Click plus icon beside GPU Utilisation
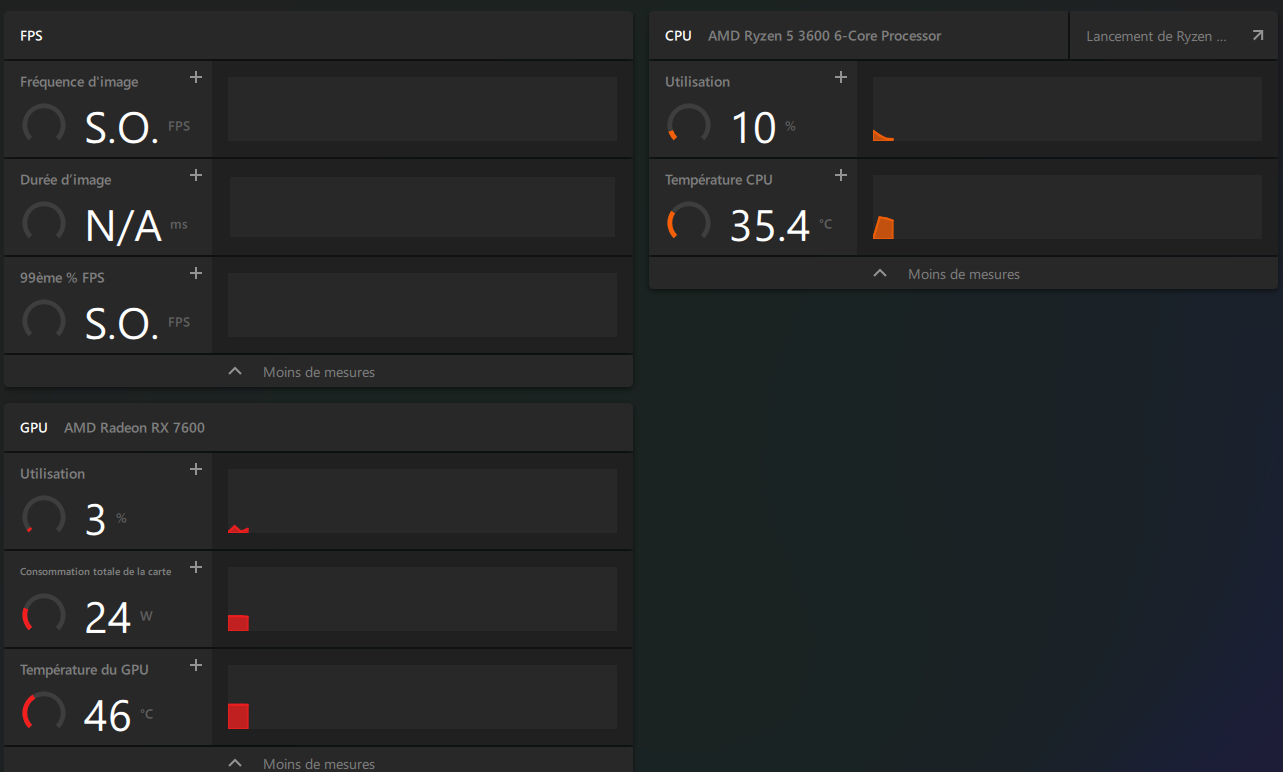Image resolution: width=1283 pixels, height=772 pixels. click(196, 469)
